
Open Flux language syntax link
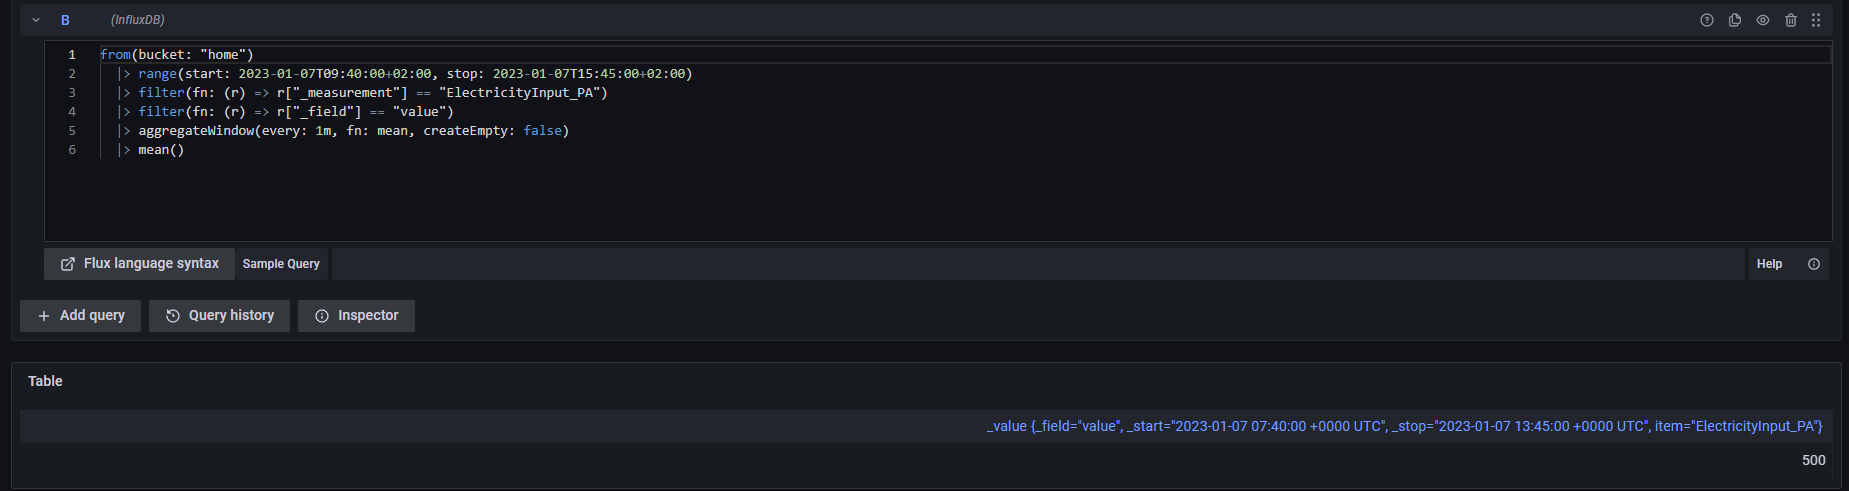140,264
